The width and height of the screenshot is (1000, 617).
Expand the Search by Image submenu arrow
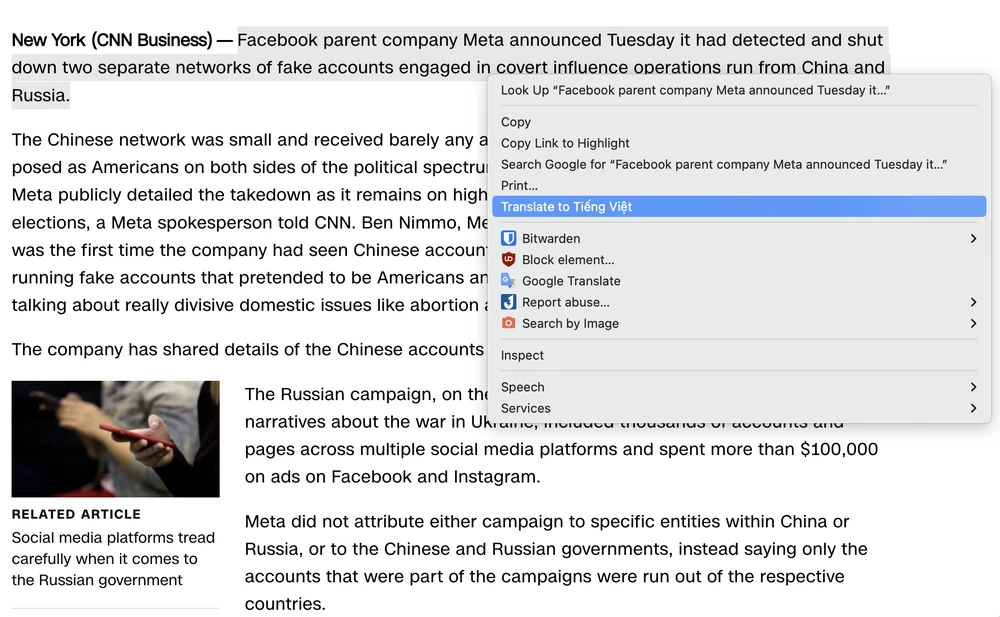pos(973,323)
